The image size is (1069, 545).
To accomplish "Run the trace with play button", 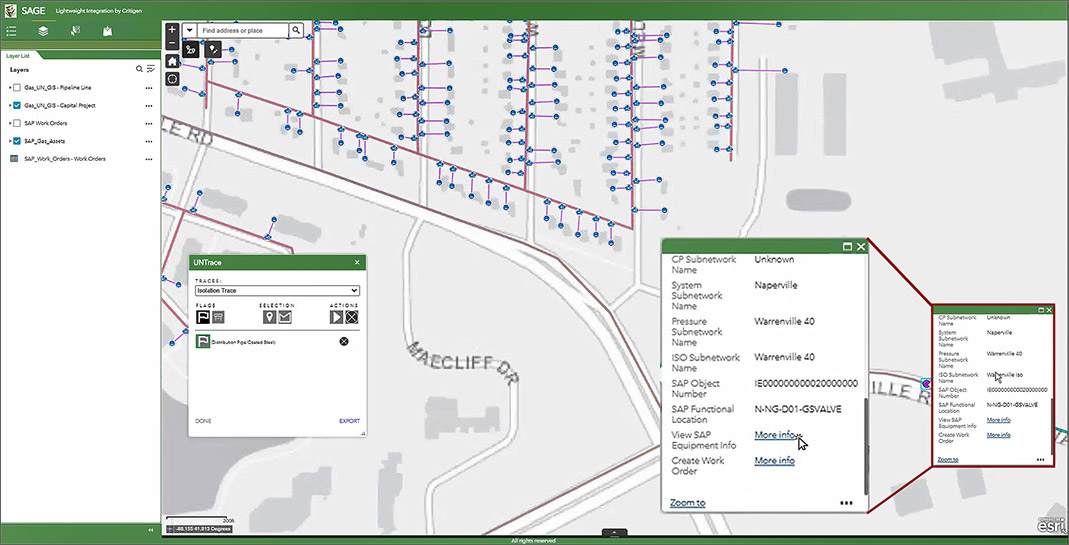I will pyautogui.click(x=336, y=317).
